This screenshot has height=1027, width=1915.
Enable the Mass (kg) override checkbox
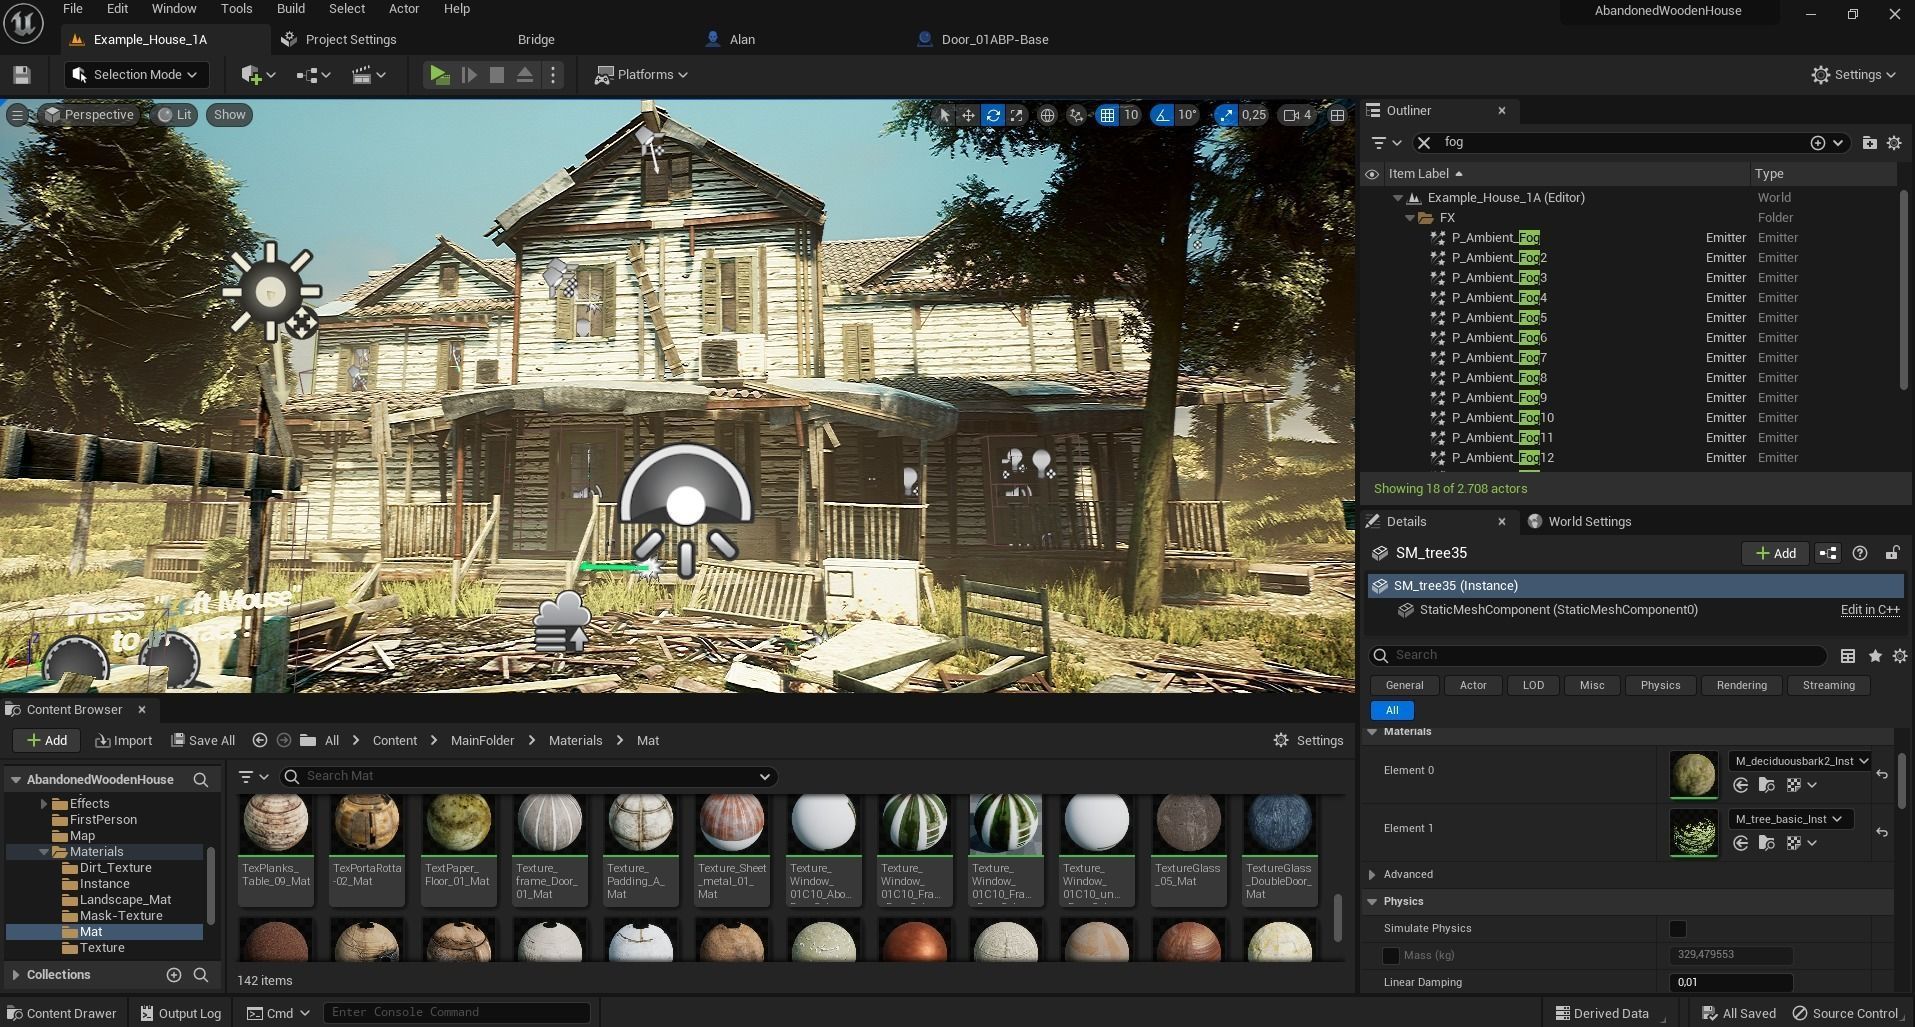pos(1390,956)
